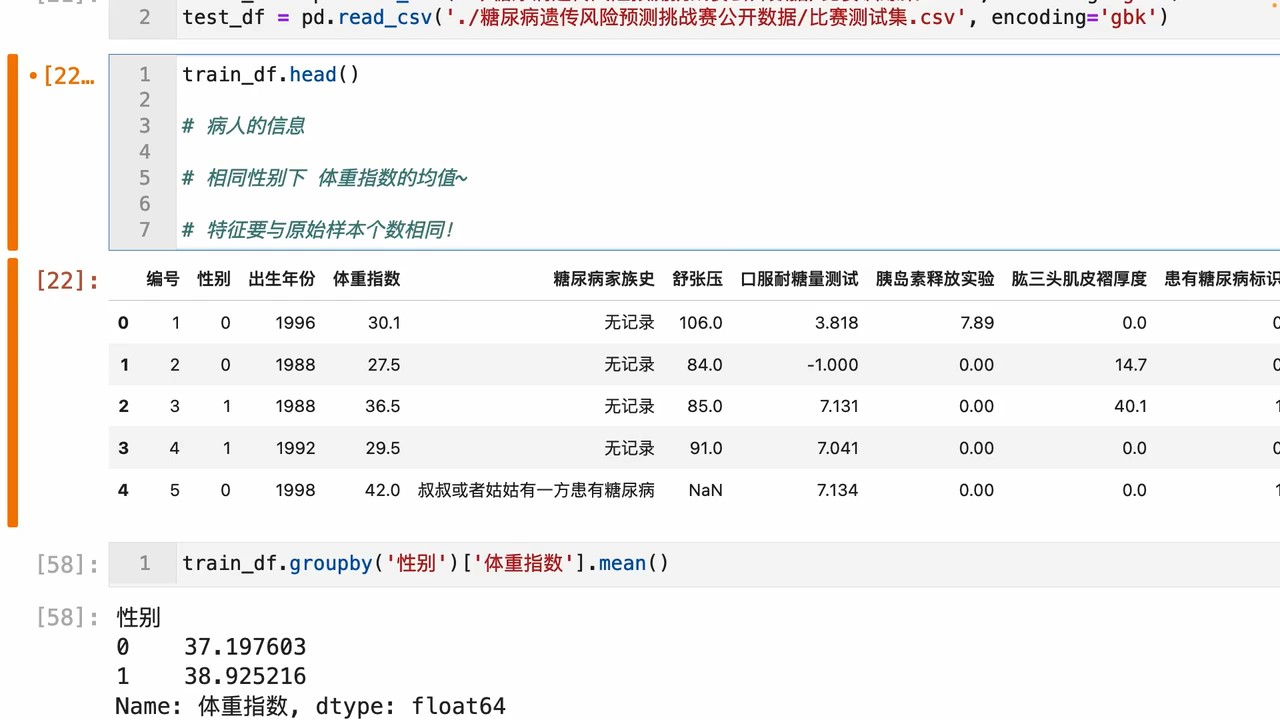Click the birth year 1996
1280x720 pixels.
click(x=296, y=323)
